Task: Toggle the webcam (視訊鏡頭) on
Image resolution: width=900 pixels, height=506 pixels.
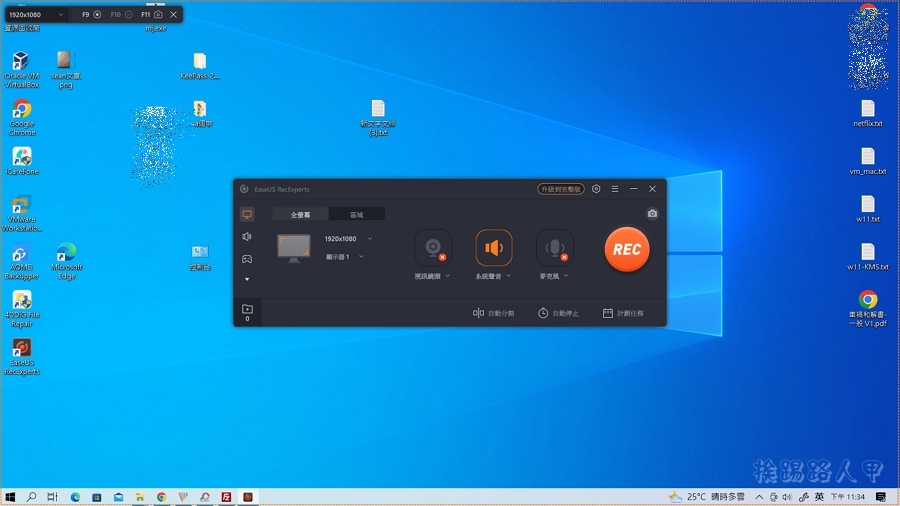Action: (x=432, y=248)
